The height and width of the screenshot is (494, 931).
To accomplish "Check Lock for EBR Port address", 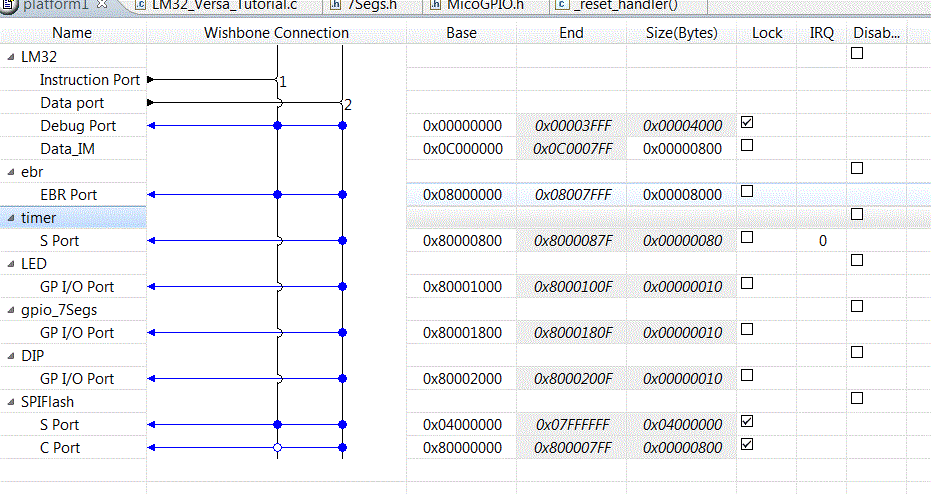I will point(747,191).
